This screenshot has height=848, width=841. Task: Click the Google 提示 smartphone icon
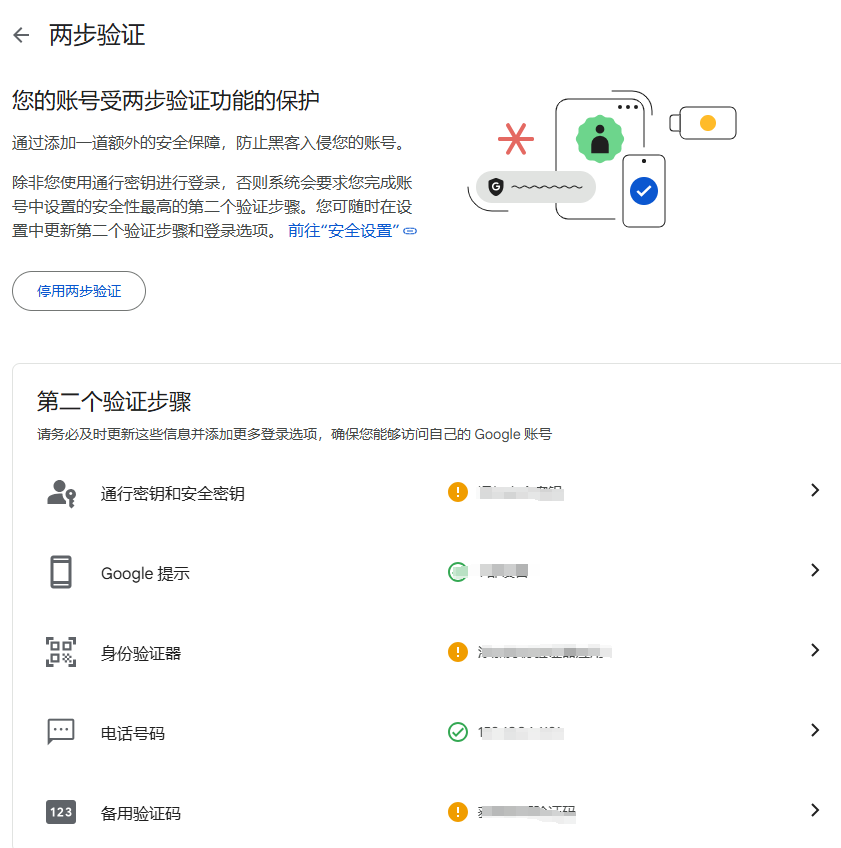pyautogui.click(x=62, y=570)
